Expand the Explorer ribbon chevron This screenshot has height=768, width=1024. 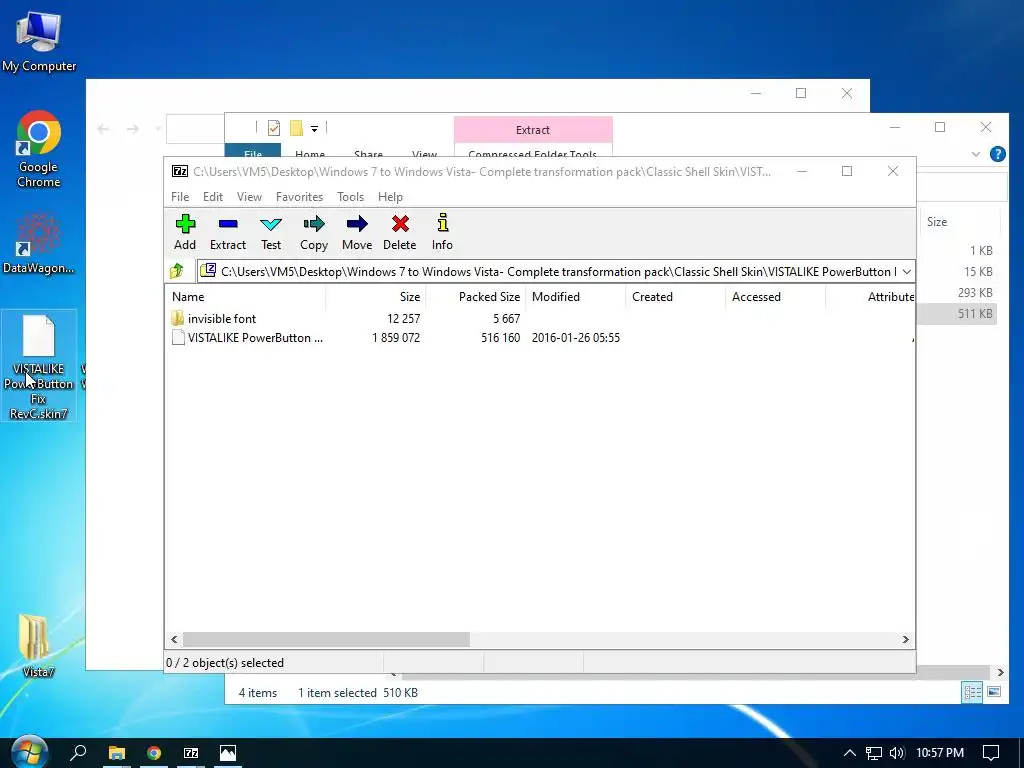pyautogui.click(x=976, y=154)
